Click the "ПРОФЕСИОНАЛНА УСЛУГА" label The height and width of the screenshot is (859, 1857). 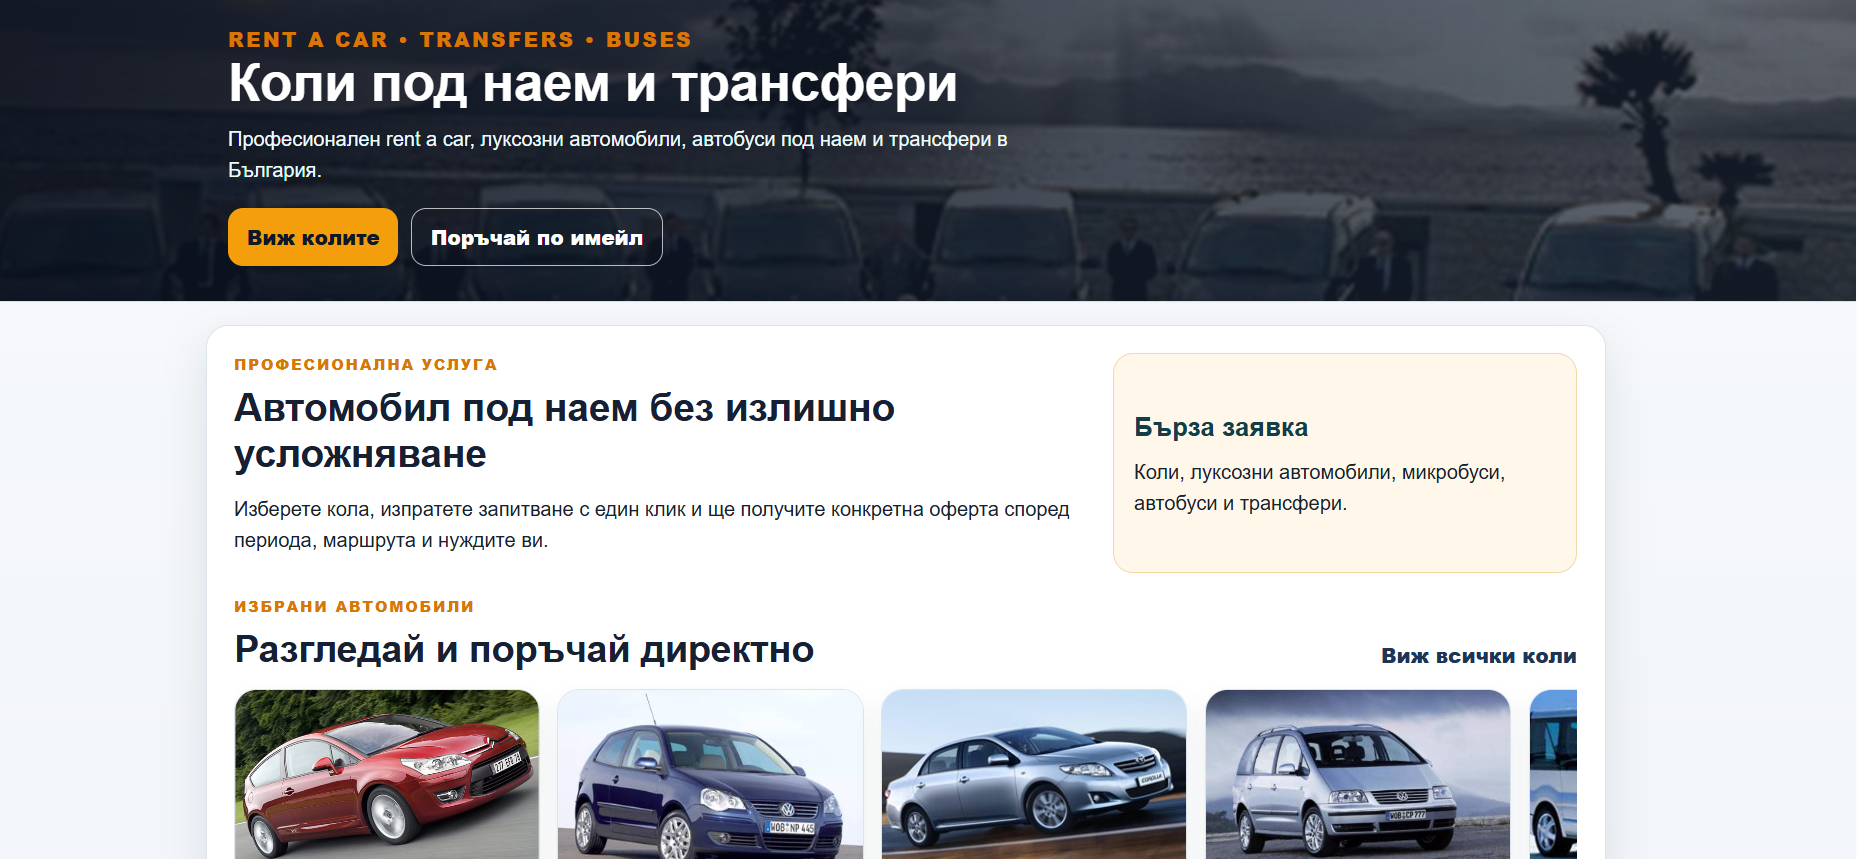point(366,365)
